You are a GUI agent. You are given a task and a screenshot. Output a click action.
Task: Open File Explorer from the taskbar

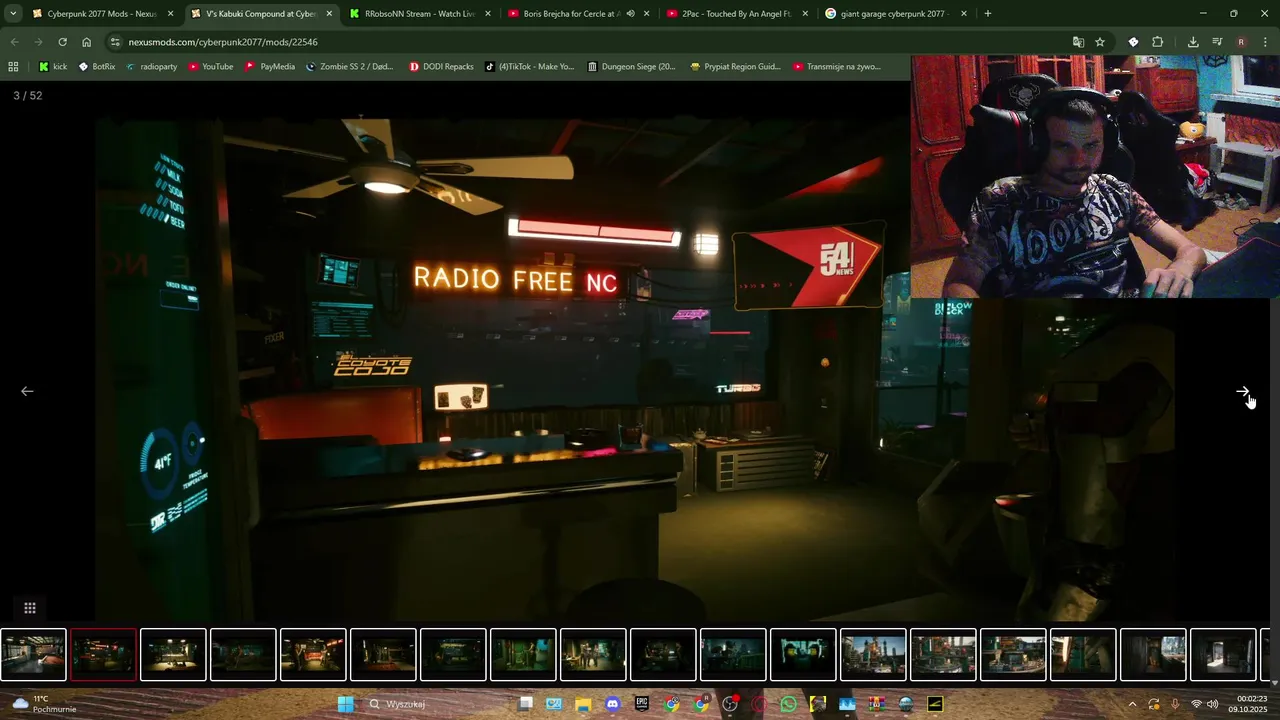click(583, 704)
